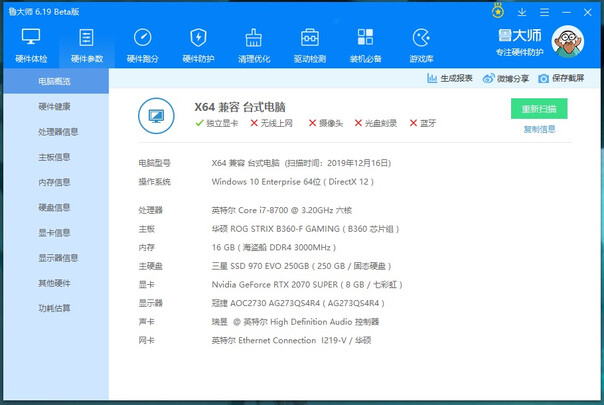Open 硬盘信息 in the sidebar
The width and height of the screenshot is (604, 405).
point(56,207)
